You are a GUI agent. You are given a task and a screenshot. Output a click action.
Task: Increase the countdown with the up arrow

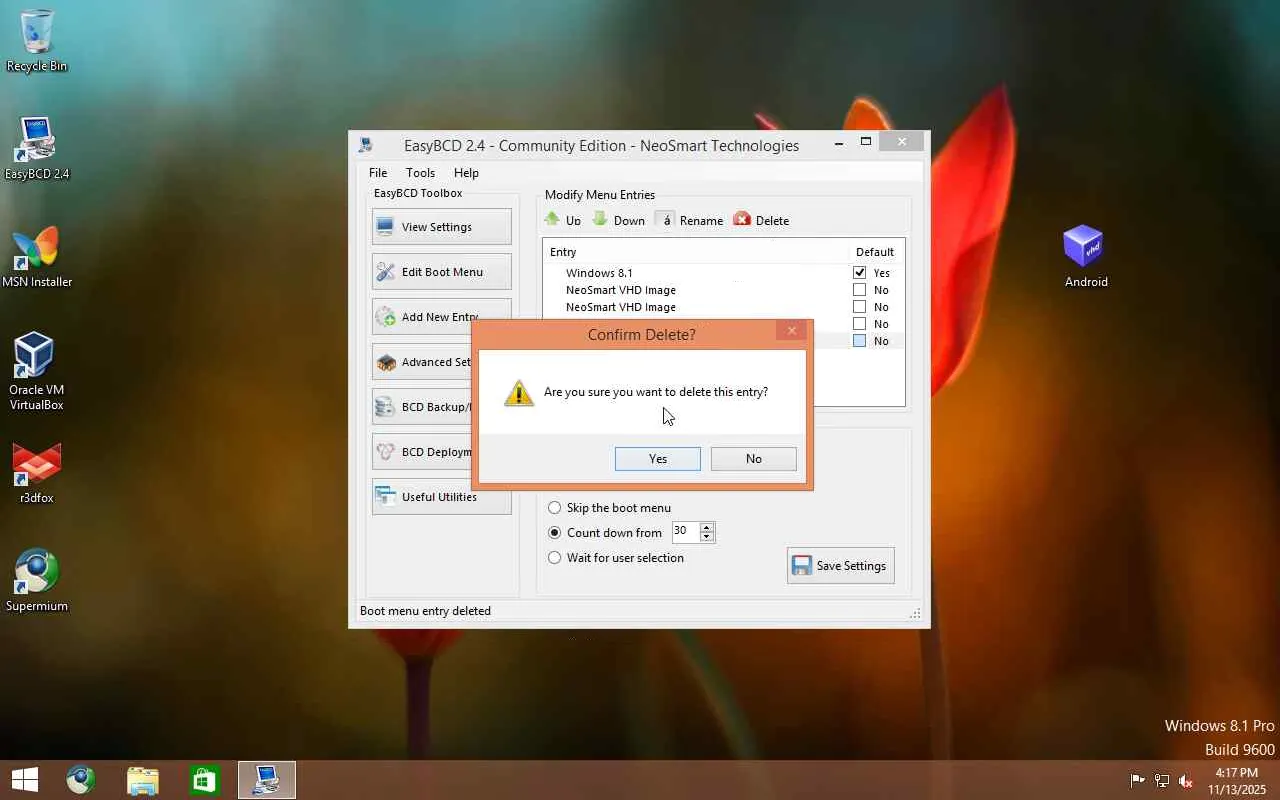707,527
